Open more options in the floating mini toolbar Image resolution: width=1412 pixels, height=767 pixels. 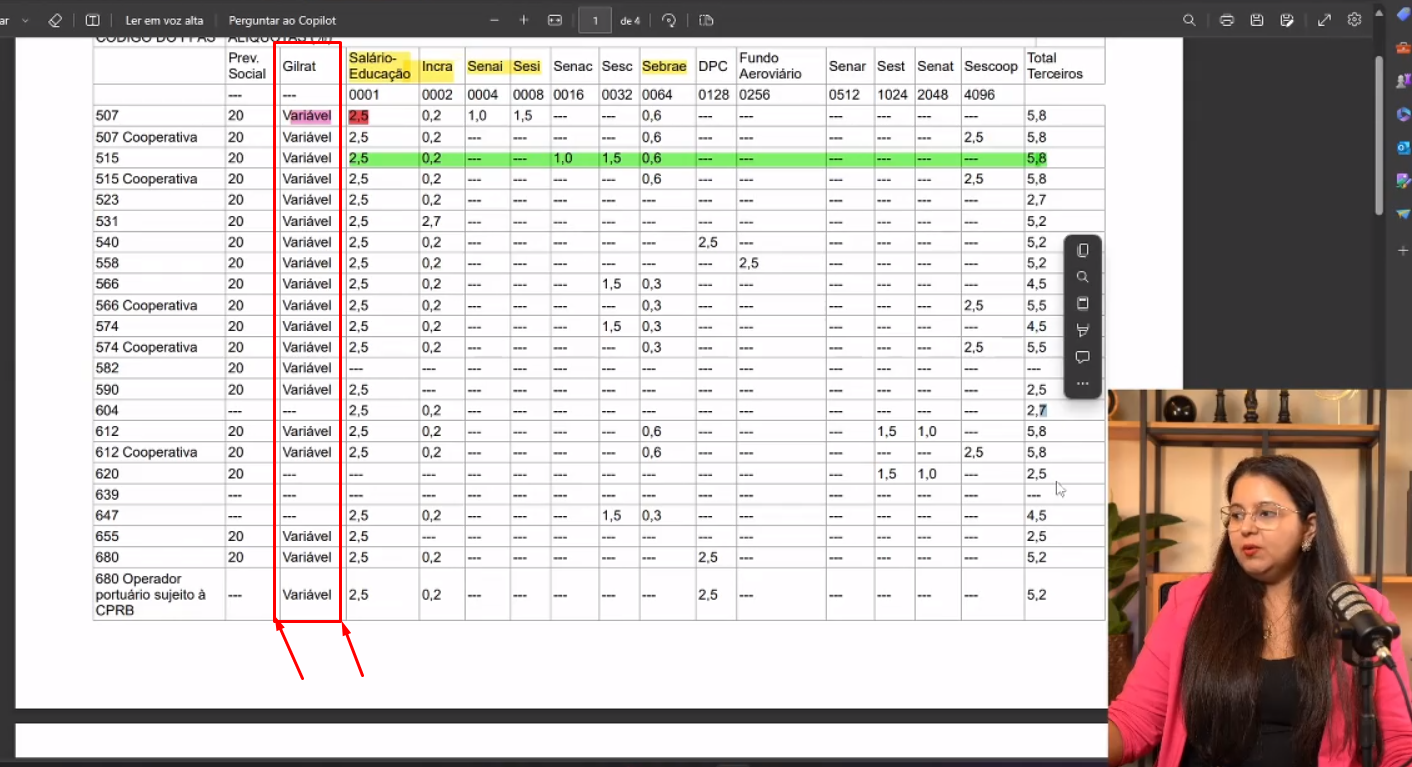(1082, 383)
